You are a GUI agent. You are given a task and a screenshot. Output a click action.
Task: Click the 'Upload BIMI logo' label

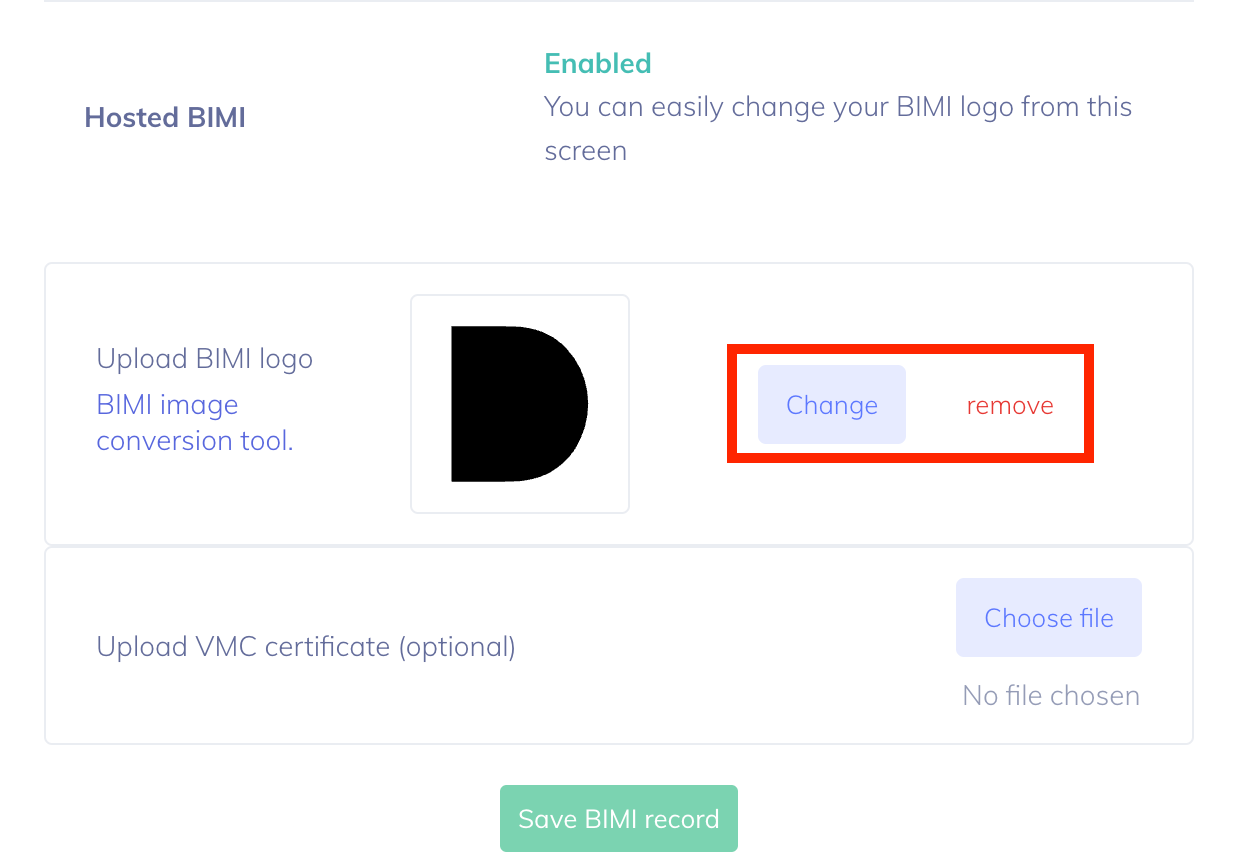click(x=205, y=358)
